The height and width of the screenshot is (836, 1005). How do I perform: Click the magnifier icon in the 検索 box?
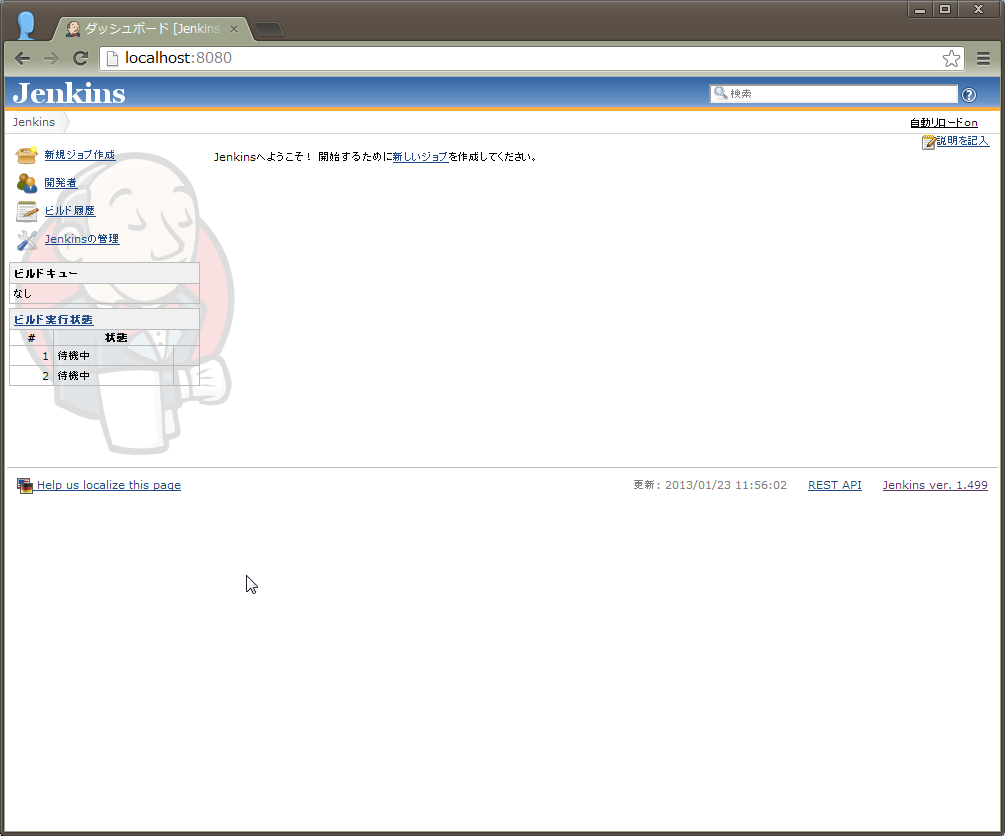(721, 93)
